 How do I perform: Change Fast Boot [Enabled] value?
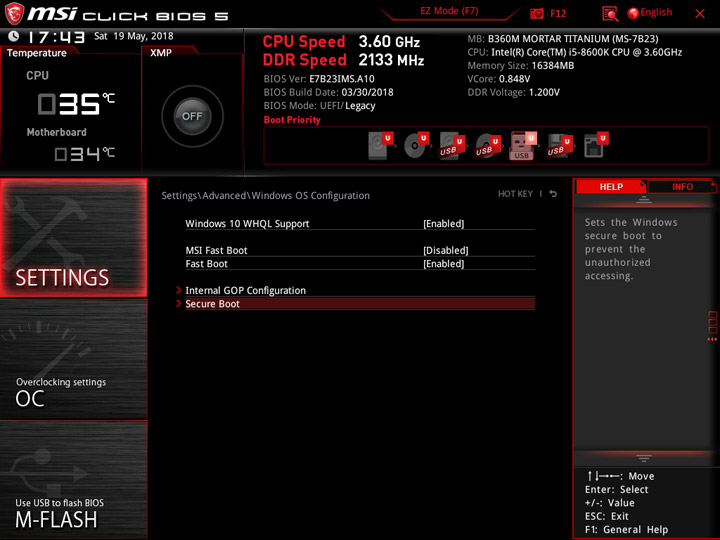(x=444, y=264)
